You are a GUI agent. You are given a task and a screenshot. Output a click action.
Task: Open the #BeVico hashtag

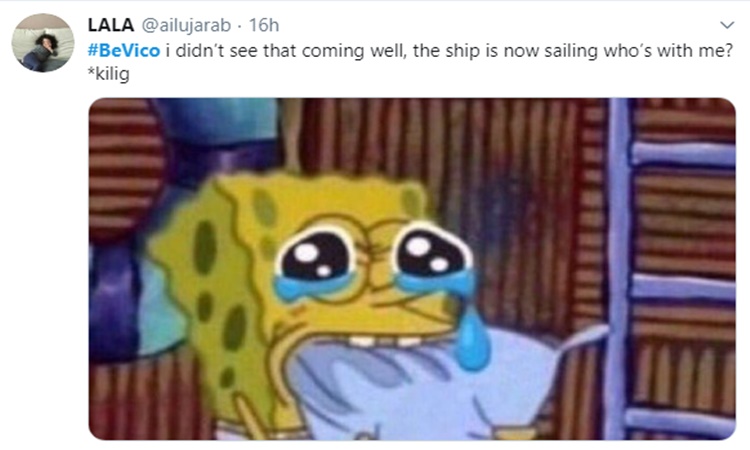click(x=124, y=50)
